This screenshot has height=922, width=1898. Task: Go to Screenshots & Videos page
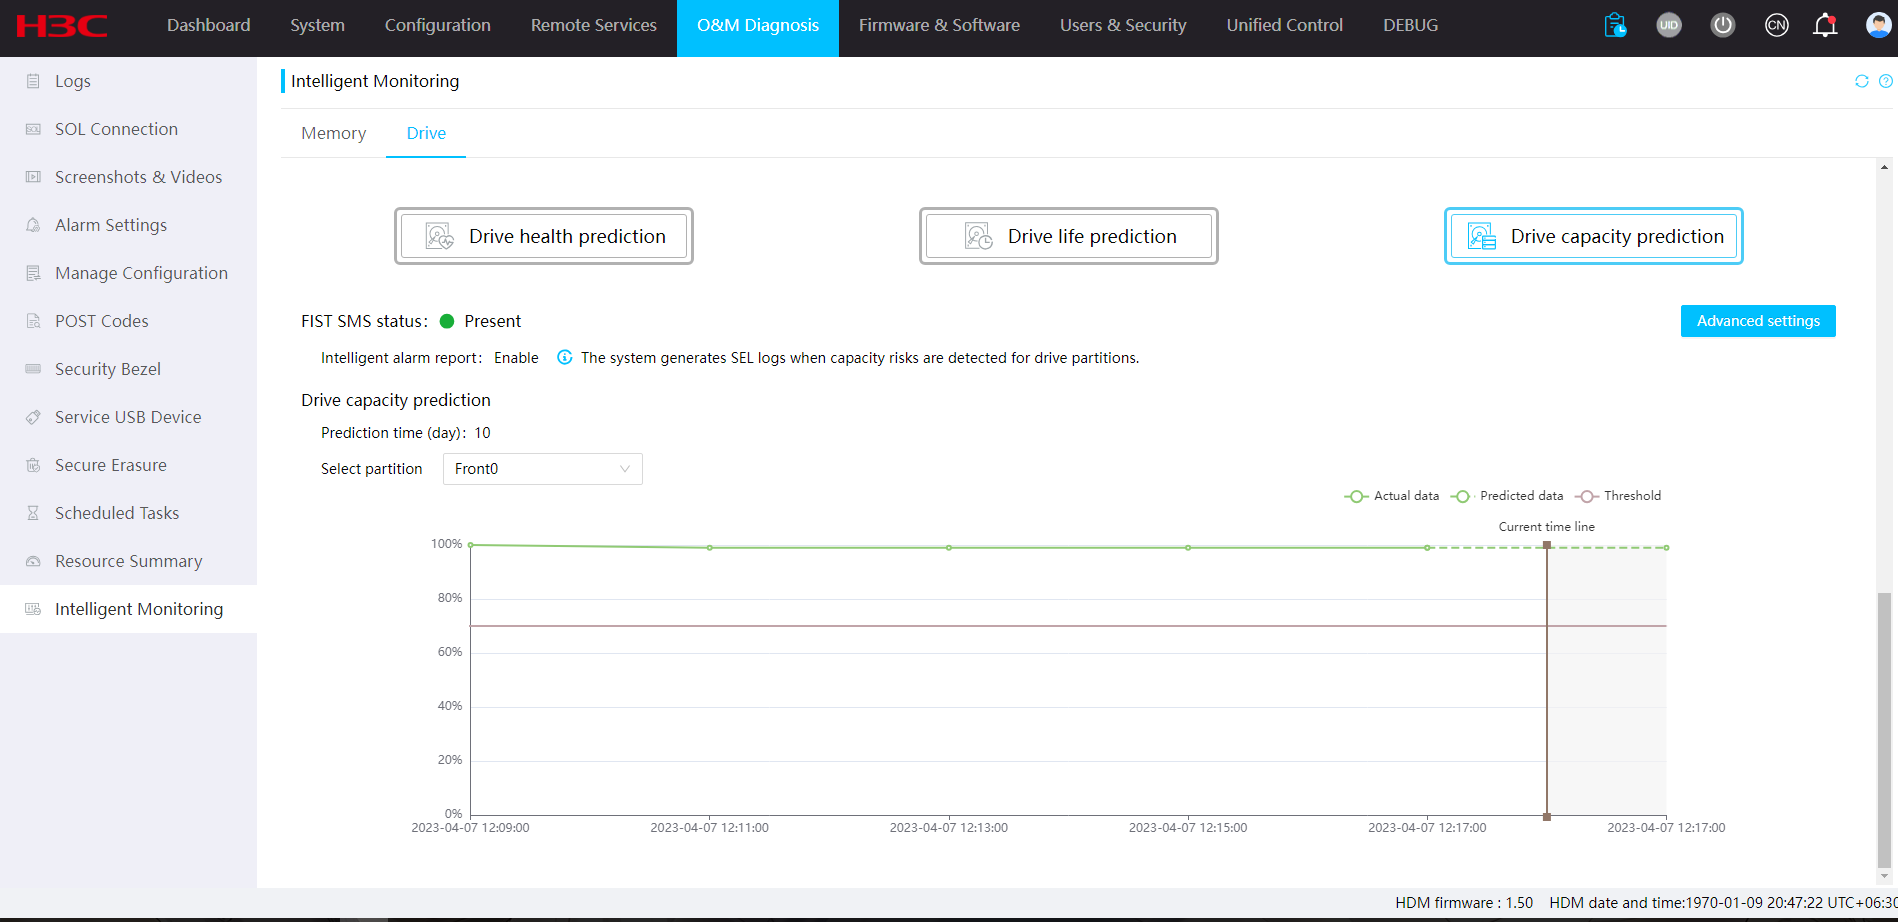click(x=138, y=177)
